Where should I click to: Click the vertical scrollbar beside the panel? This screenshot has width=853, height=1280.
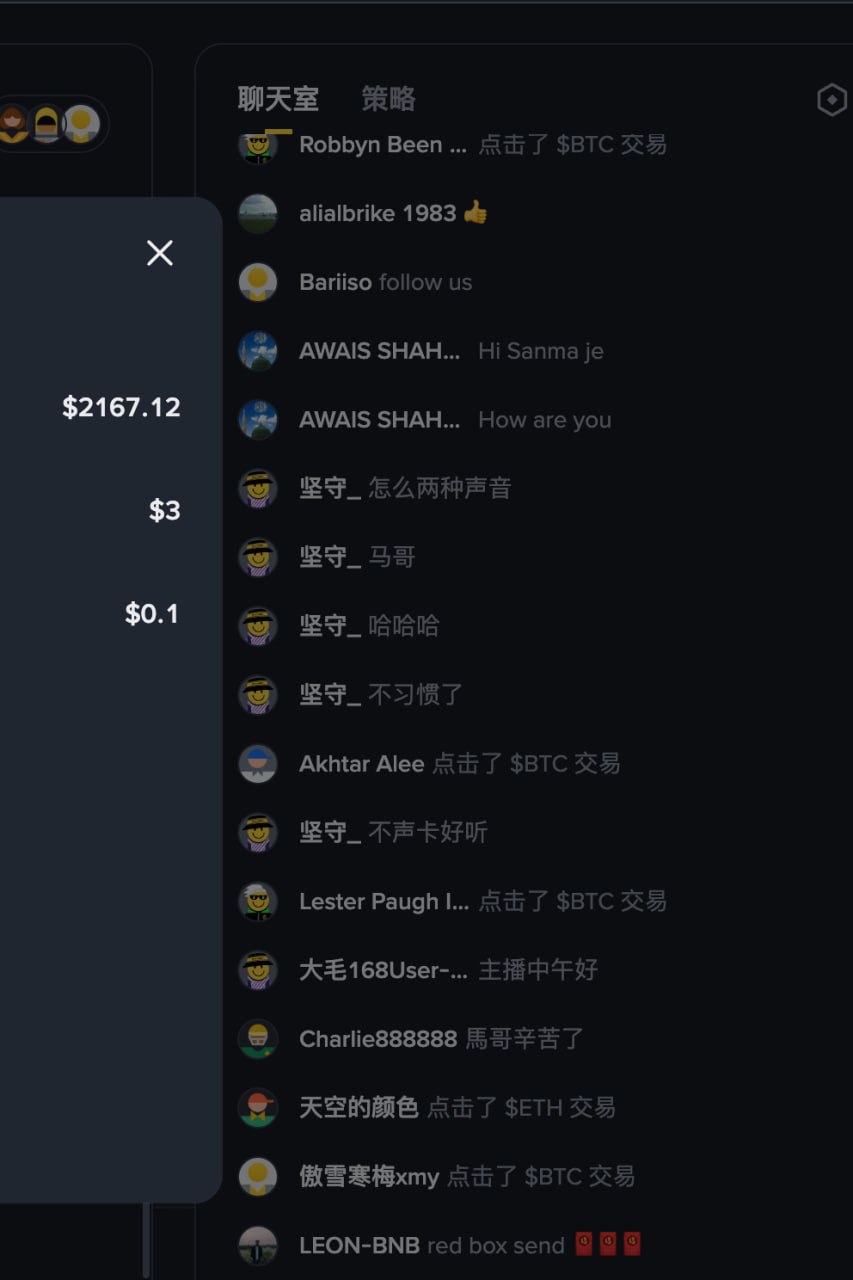147,1240
